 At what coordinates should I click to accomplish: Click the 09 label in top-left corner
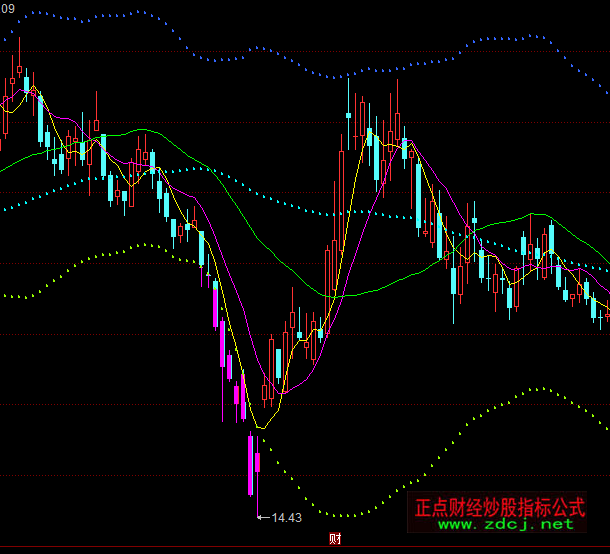[x=7, y=6]
